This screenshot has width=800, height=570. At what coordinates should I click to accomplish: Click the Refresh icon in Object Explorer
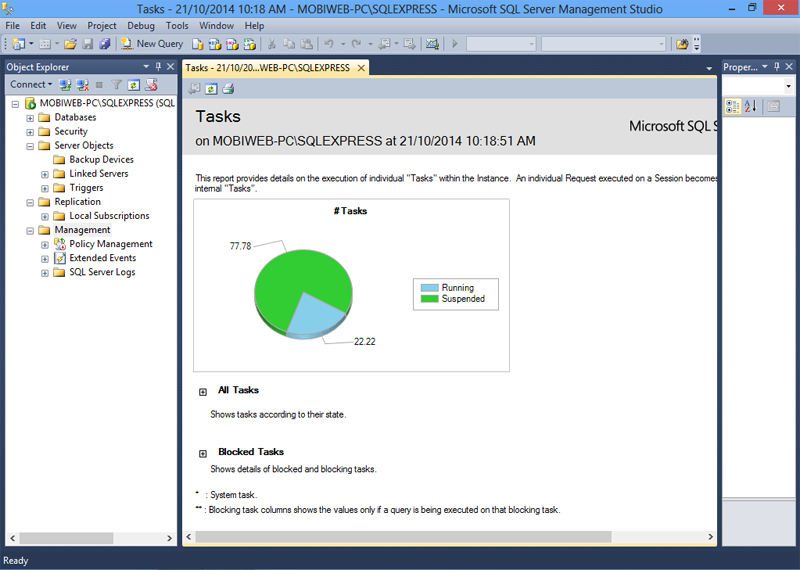(134, 85)
